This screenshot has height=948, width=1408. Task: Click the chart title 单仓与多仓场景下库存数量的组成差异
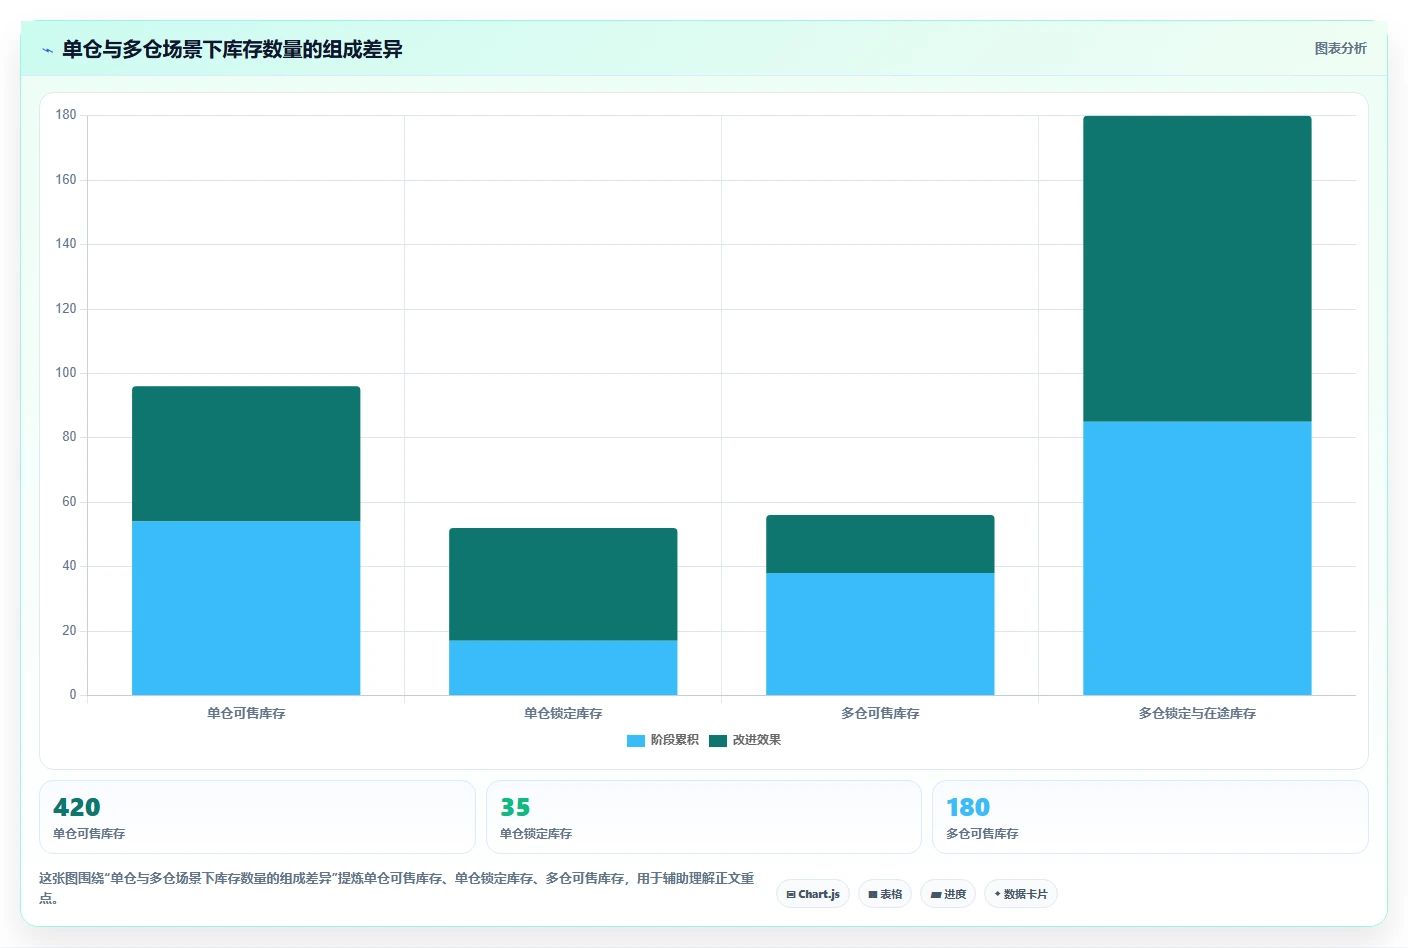[x=232, y=49]
